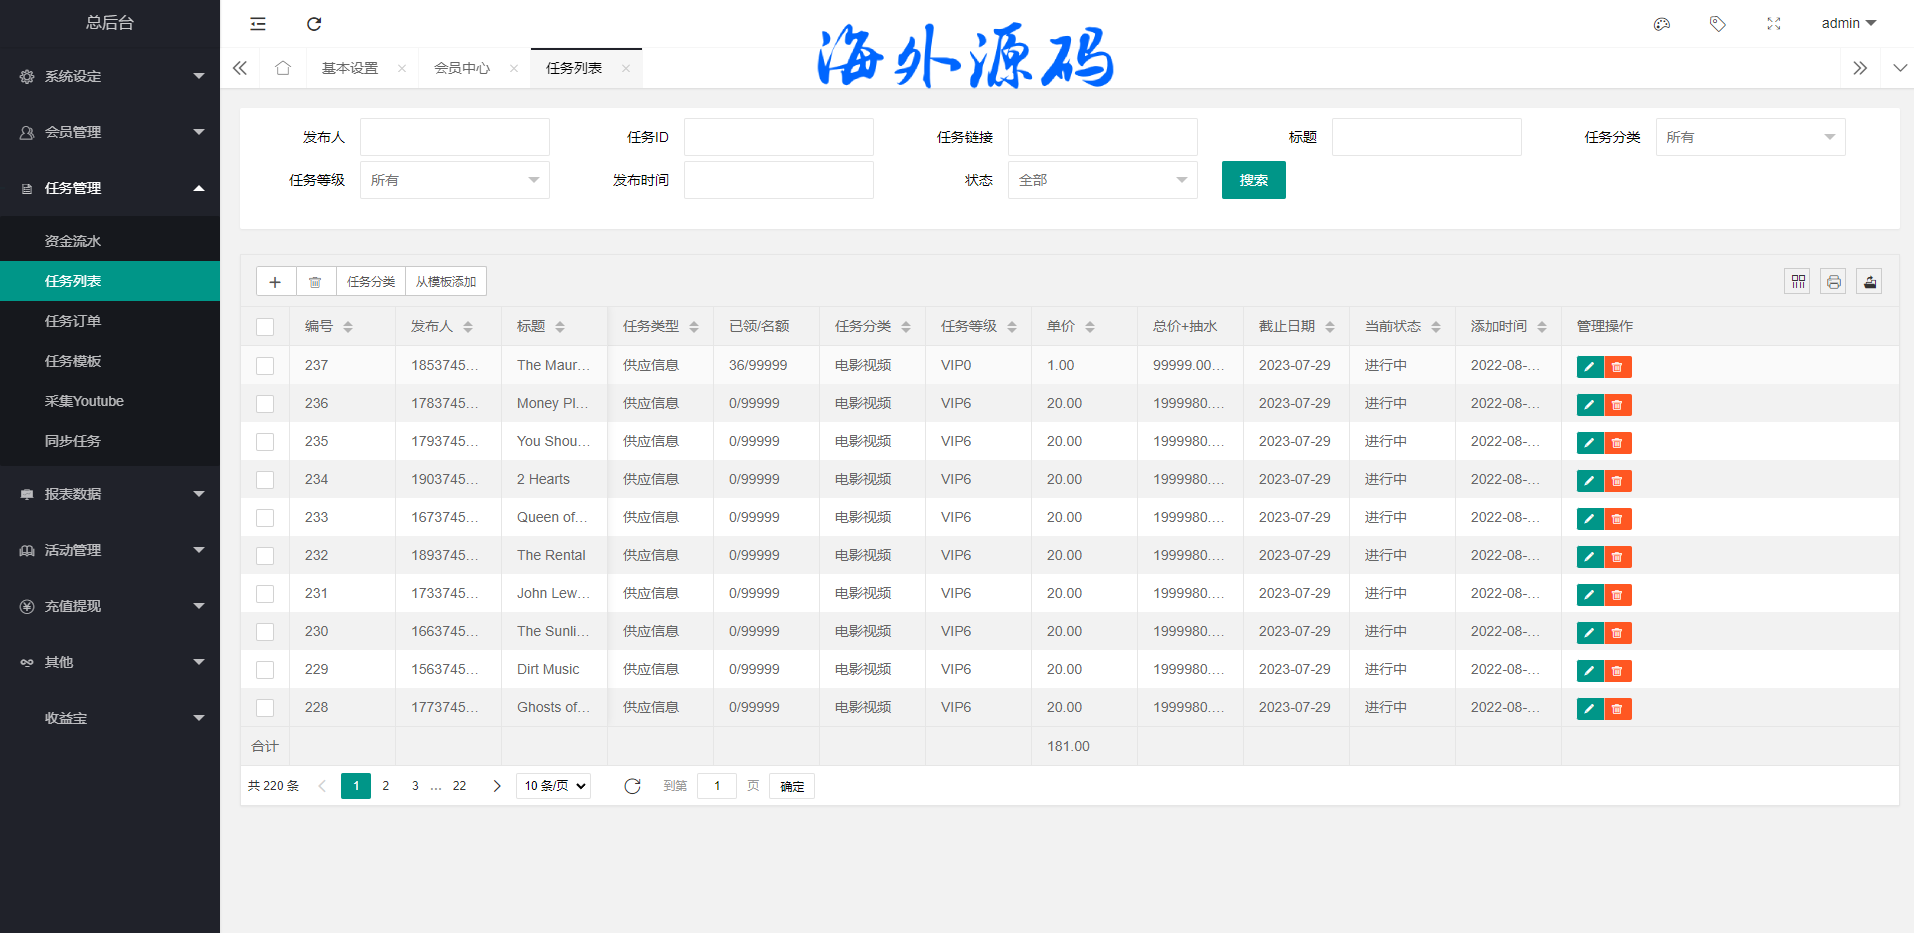This screenshot has width=1914, height=933.
Task: Click the red delete icon for task 234
Action: pos(1617,481)
